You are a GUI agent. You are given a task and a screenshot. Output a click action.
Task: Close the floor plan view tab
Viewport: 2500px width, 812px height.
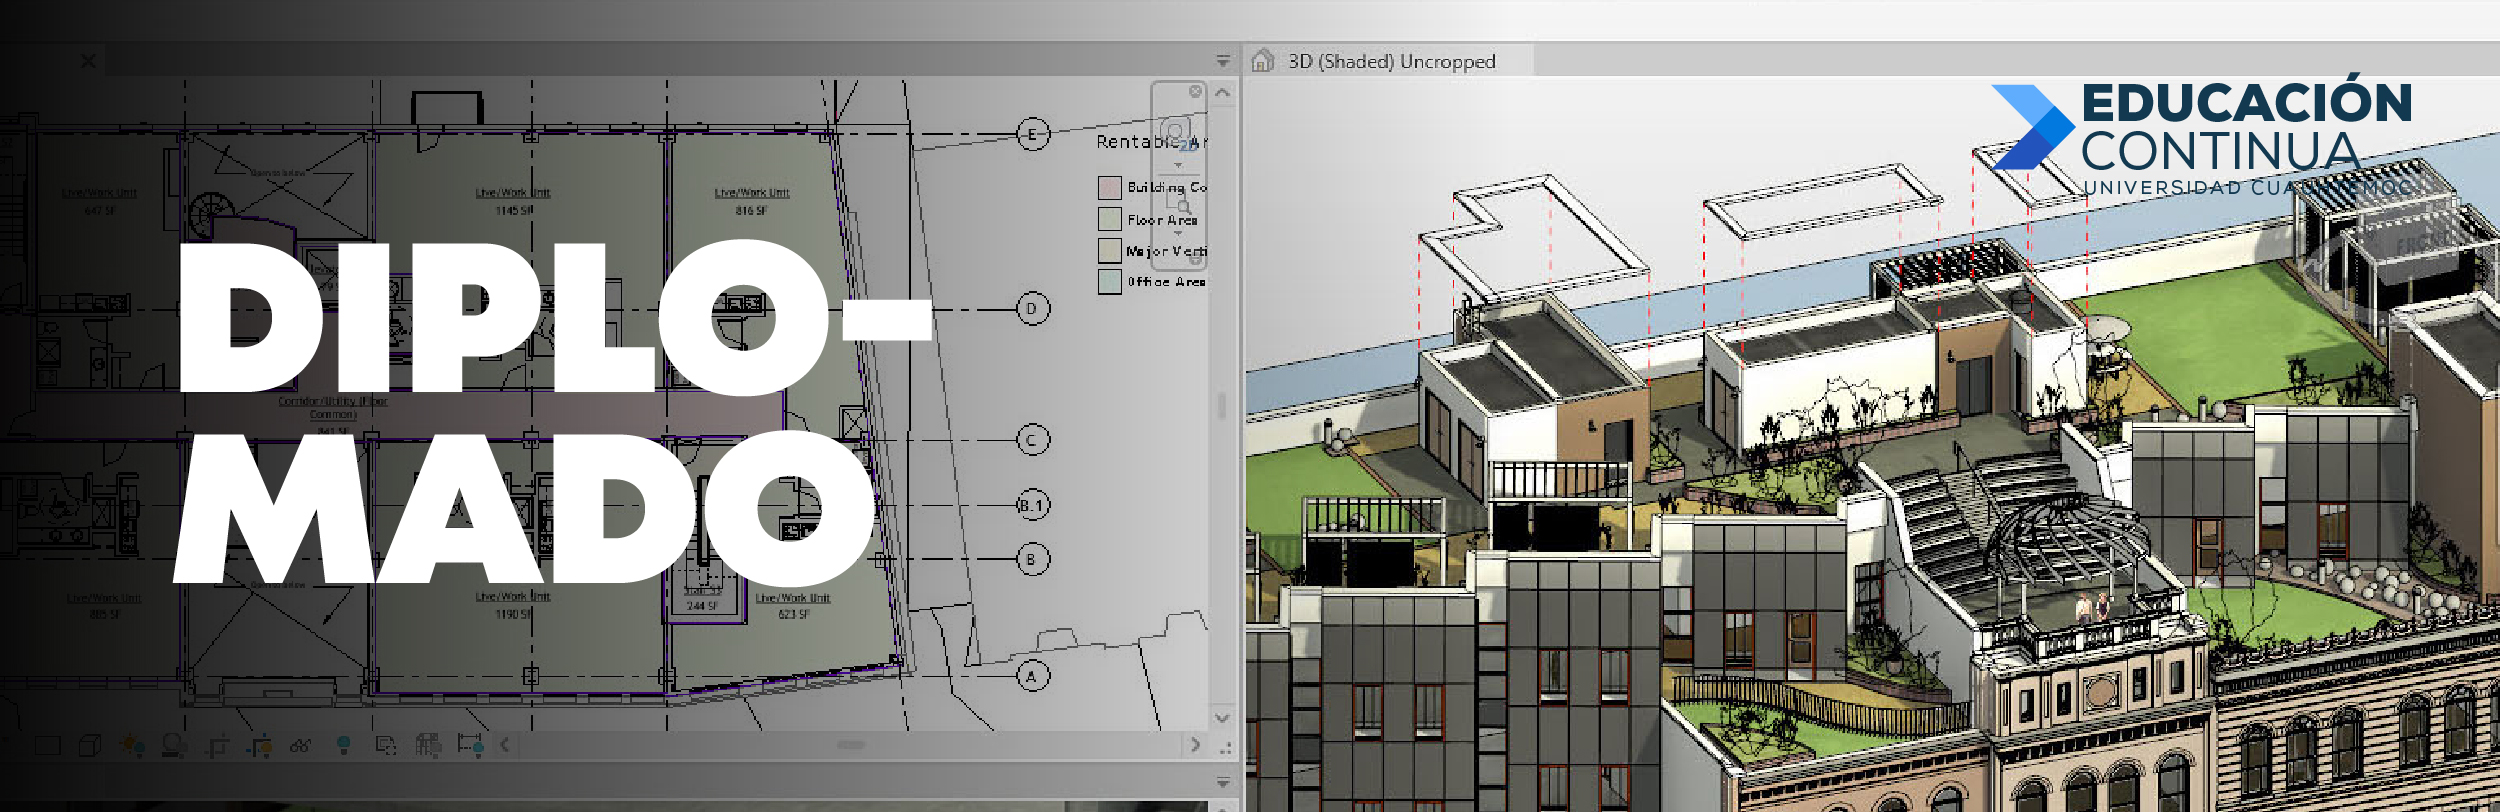tap(88, 61)
